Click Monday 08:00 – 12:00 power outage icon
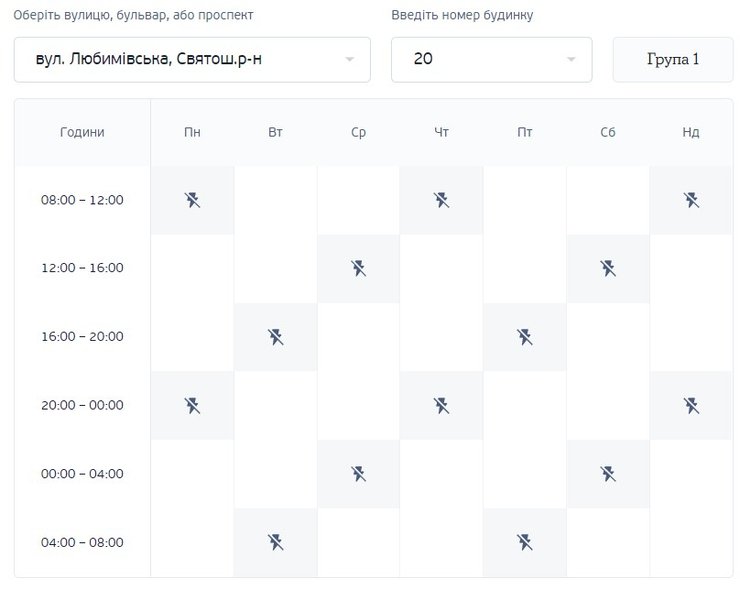Image resolution: width=740 pixels, height=591 pixels. (193, 200)
